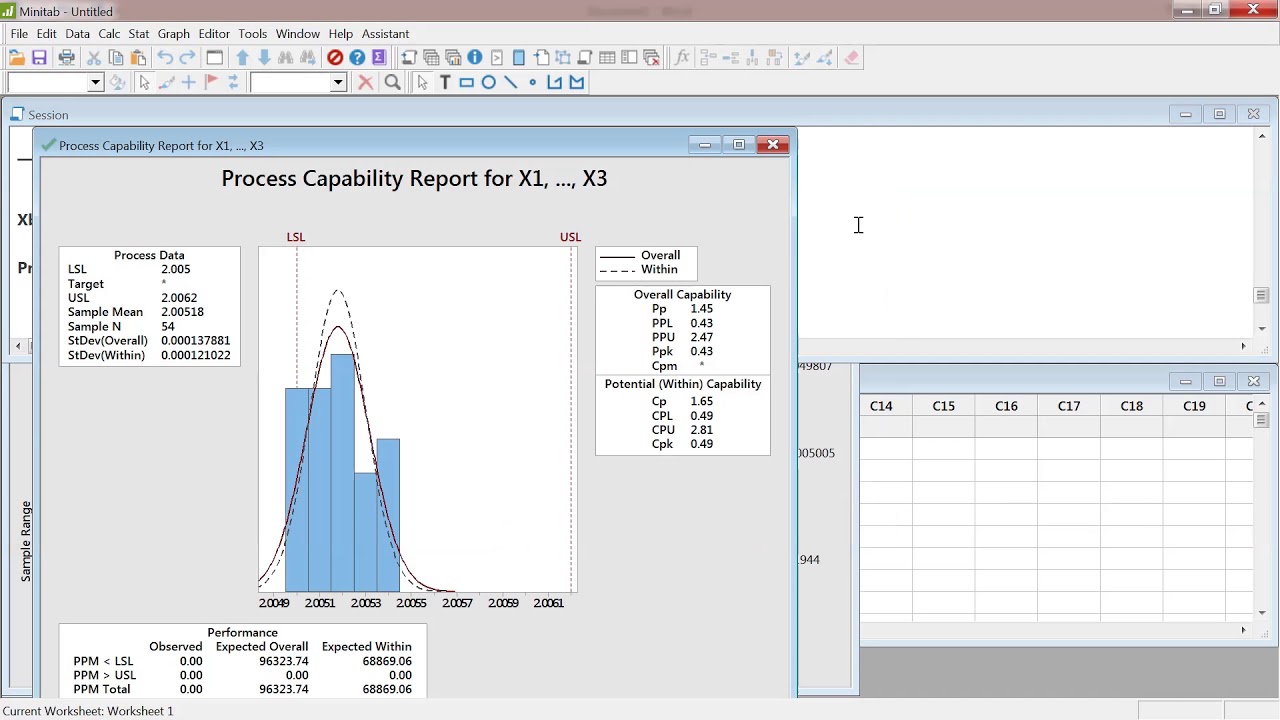This screenshot has width=1280, height=720.
Task: Click the blue Info icon in toolbar
Action: [x=475, y=58]
